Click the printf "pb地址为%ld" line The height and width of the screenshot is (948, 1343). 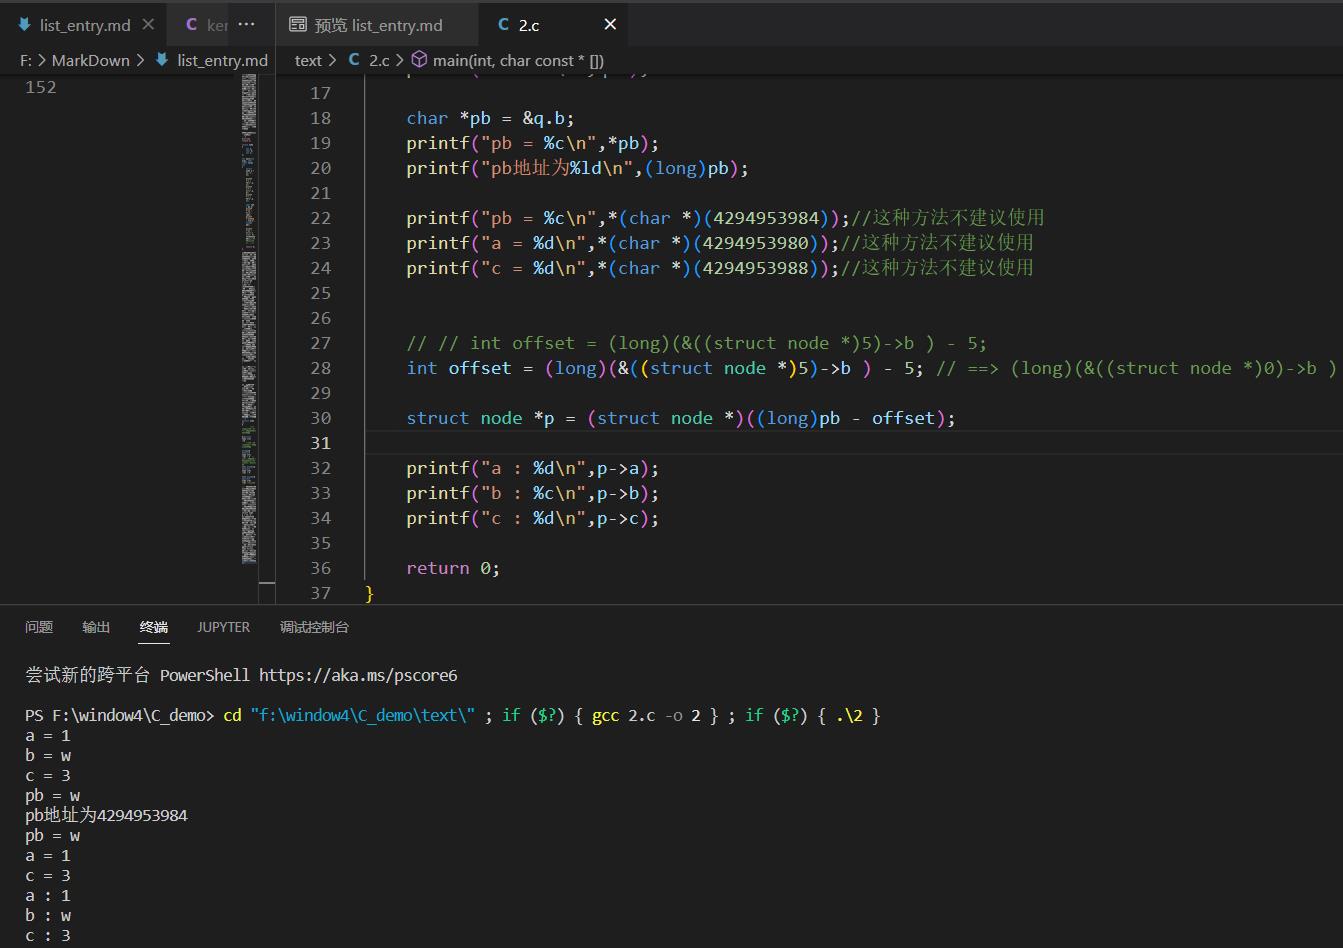(577, 168)
